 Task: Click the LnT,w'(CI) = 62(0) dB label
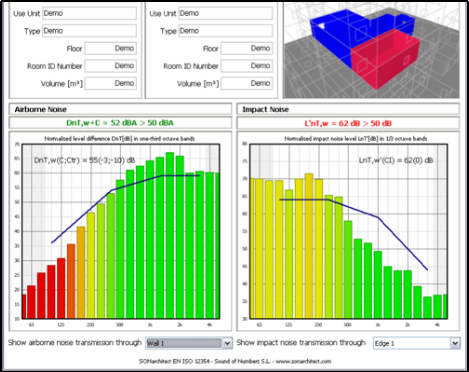[396, 160]
